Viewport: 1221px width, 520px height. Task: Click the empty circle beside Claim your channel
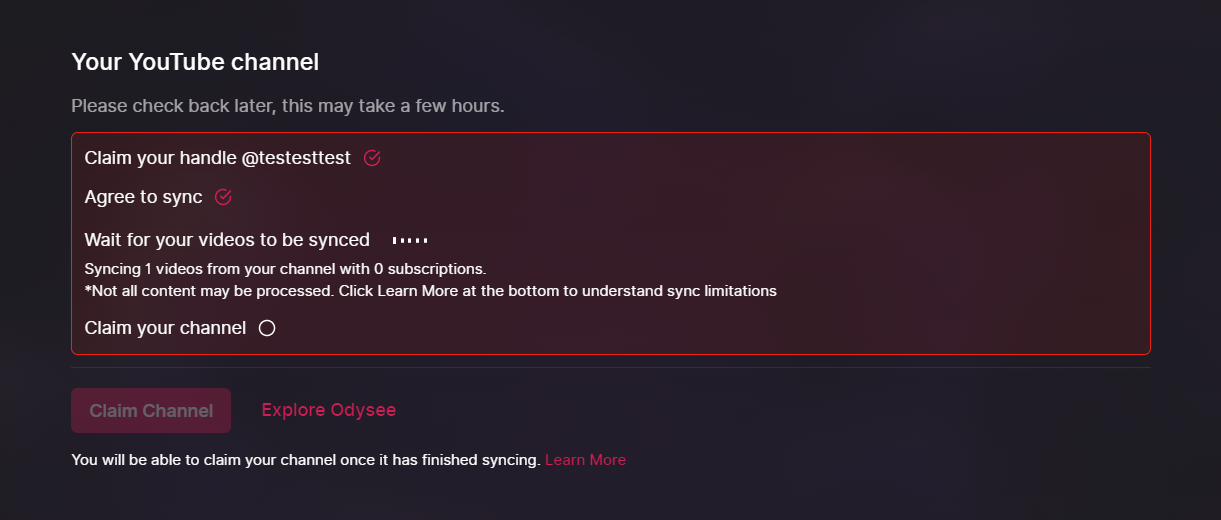point(267,328)
